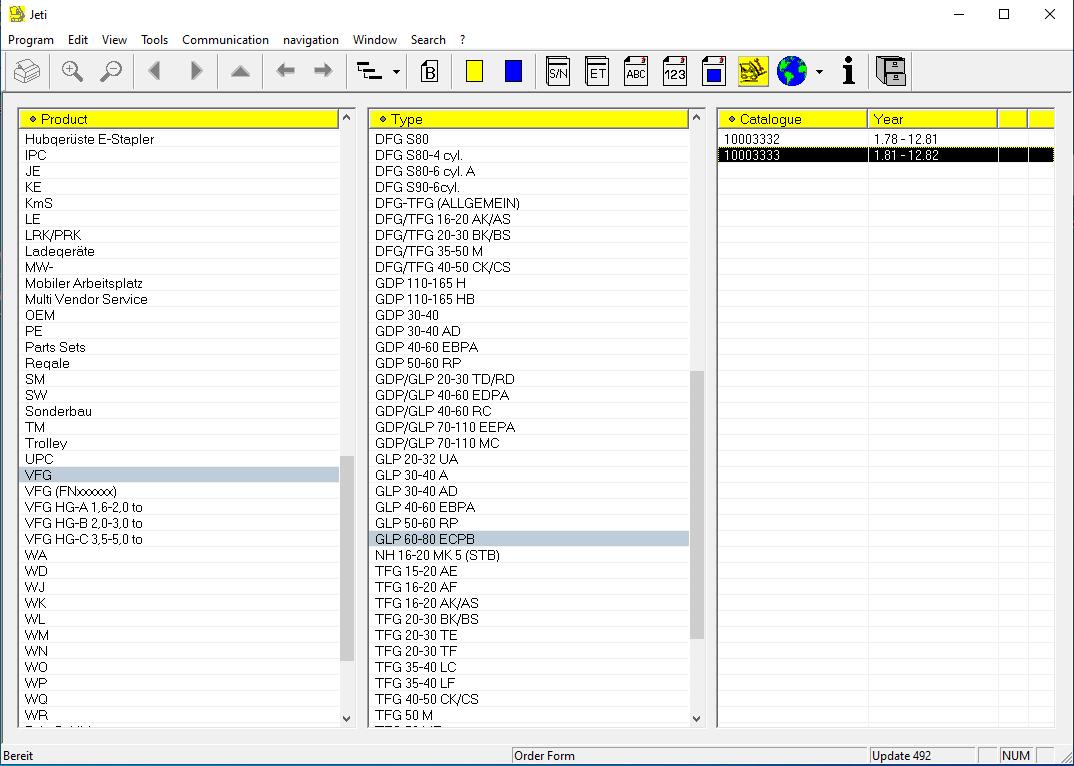Select DFG-TFG (ALLGEMEIN) type
The width and height of the screenshot is (1074, 766).
click(529, 203)
